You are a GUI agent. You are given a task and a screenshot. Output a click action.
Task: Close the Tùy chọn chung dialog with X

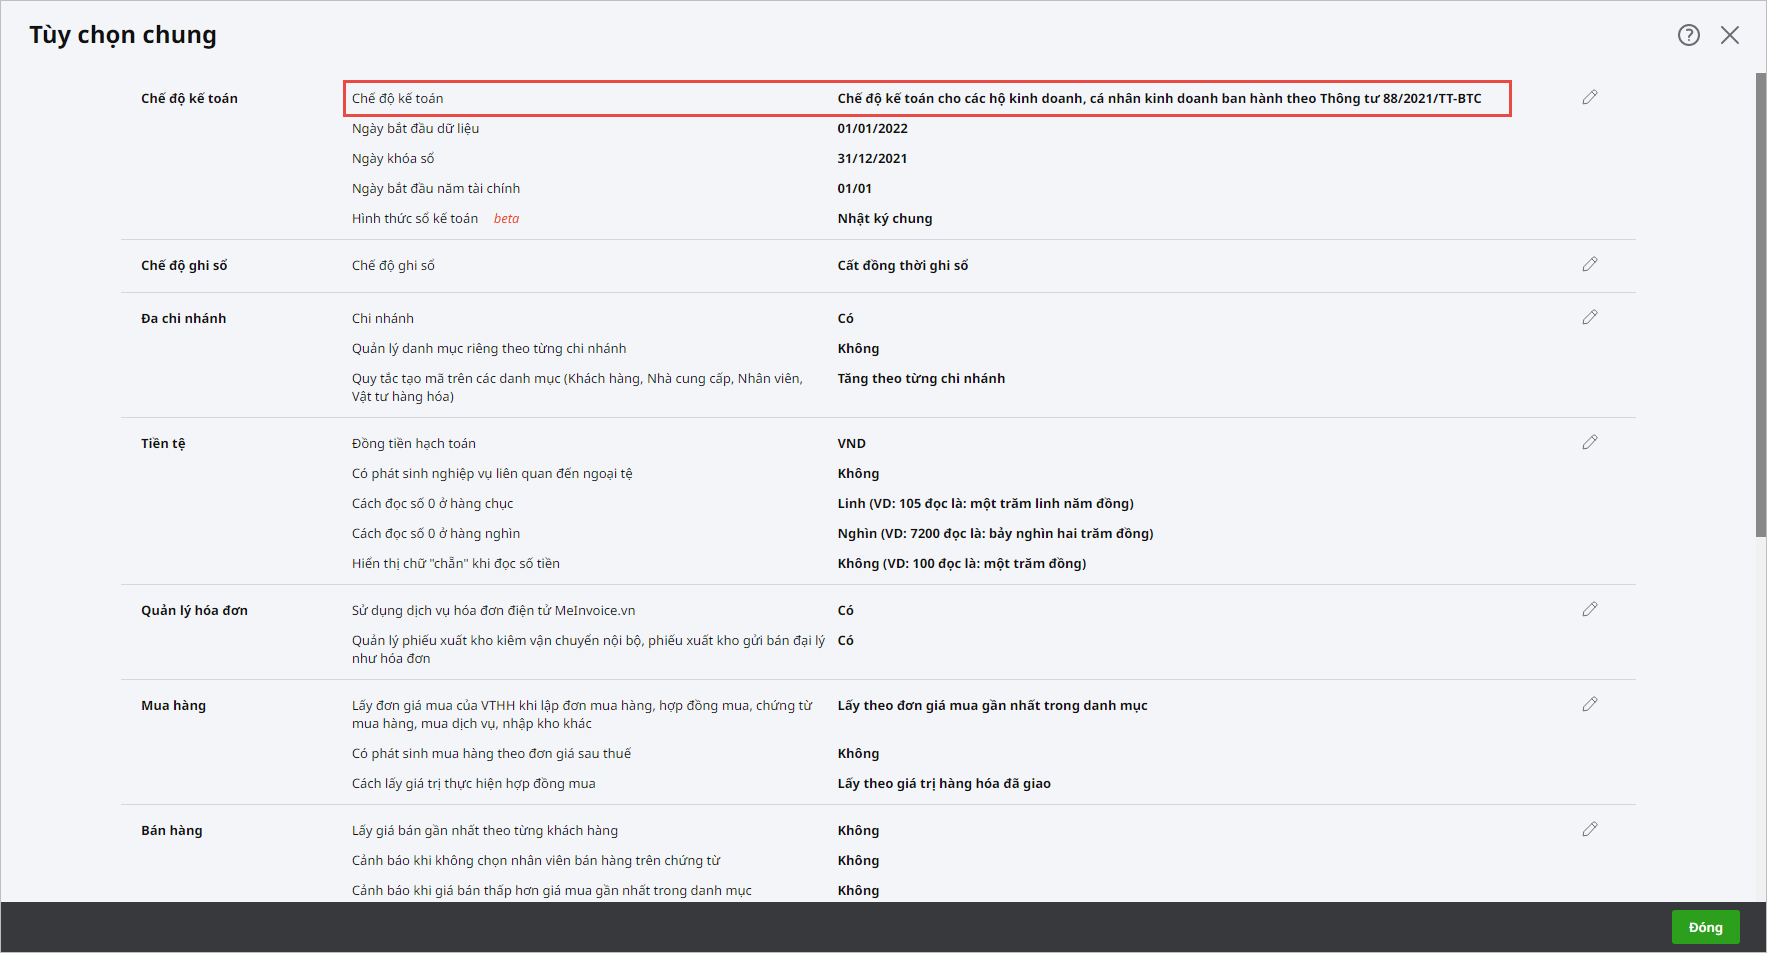coord(1729,35)
